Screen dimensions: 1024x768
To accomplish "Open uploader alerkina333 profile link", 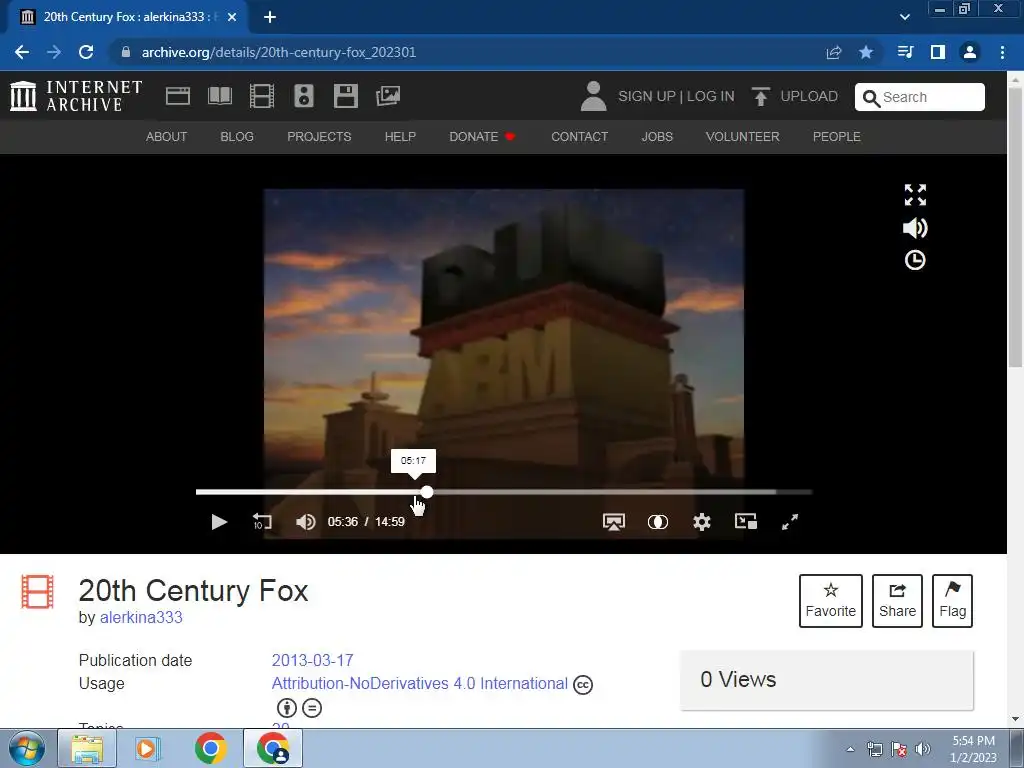I will tap(141, 617).
